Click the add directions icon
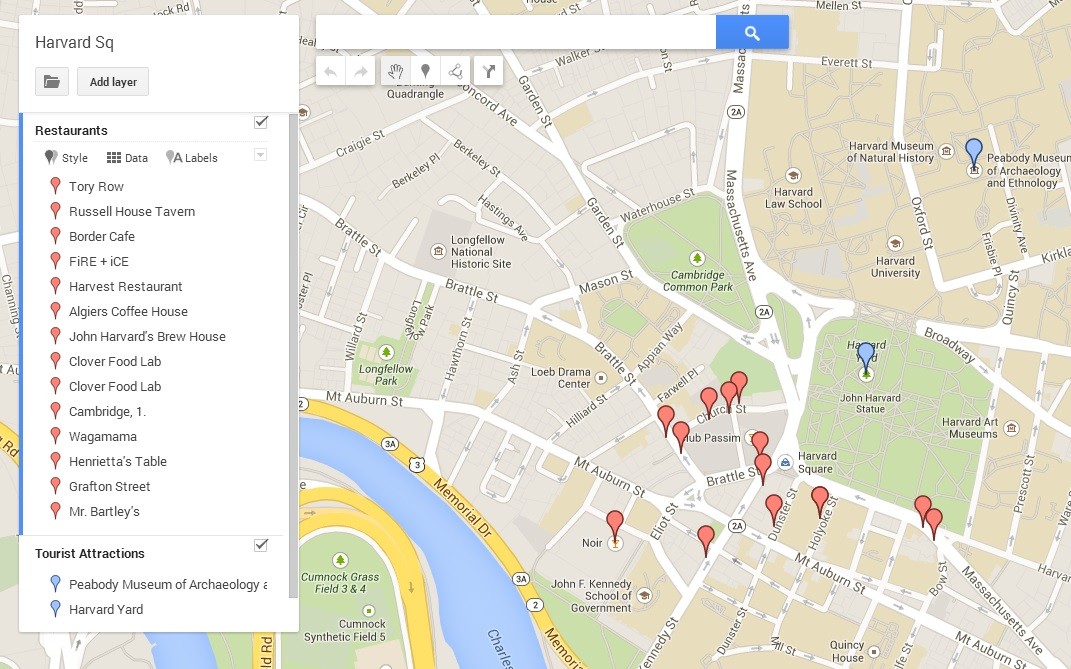 coord(488,71)
